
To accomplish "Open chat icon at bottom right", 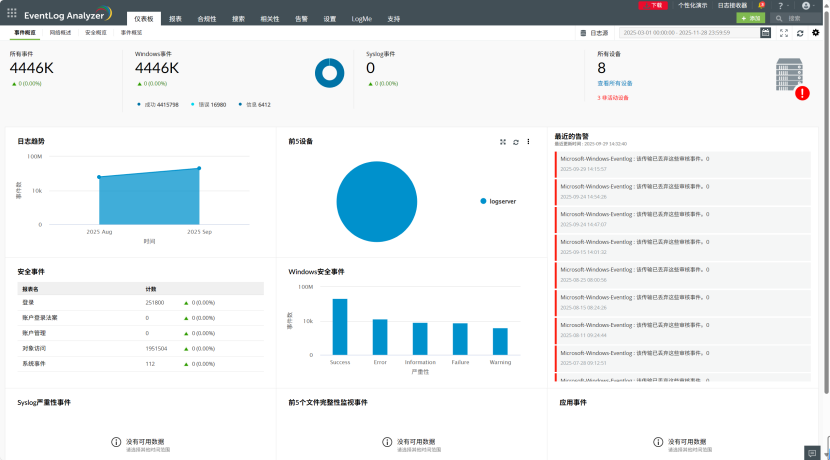I will (x=812, y=452).
